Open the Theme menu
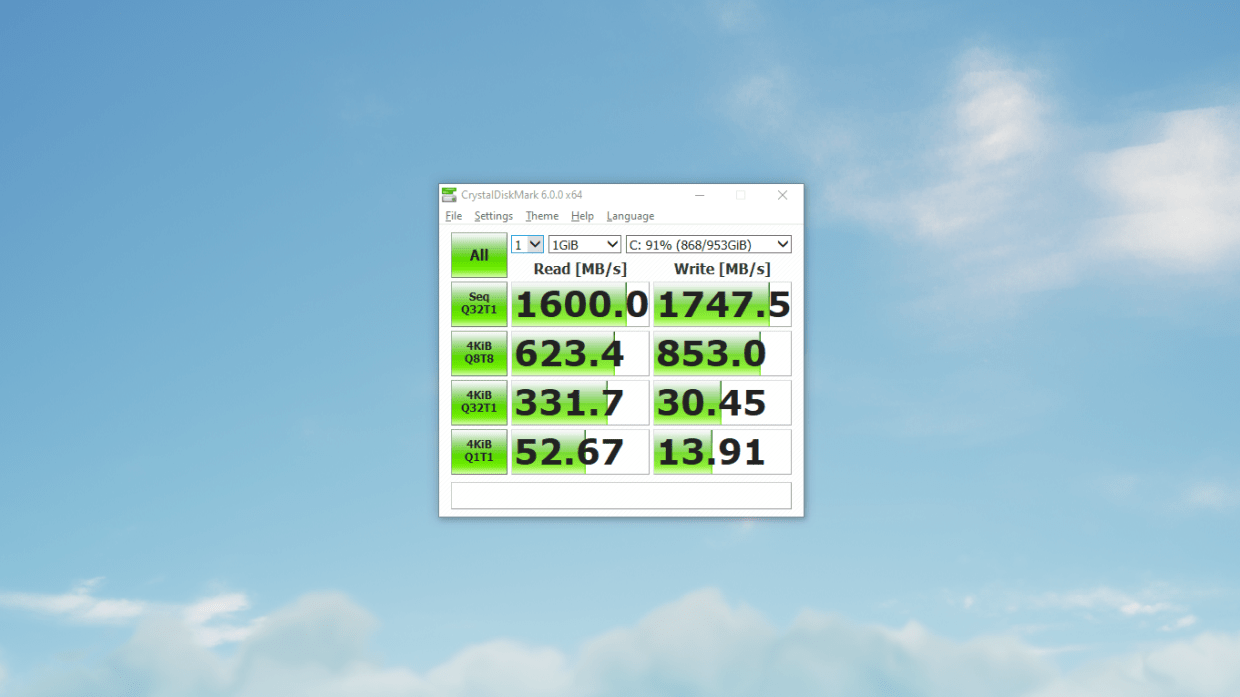The height and width of the screenshot is (697, 1240). (x=542, y=216)
